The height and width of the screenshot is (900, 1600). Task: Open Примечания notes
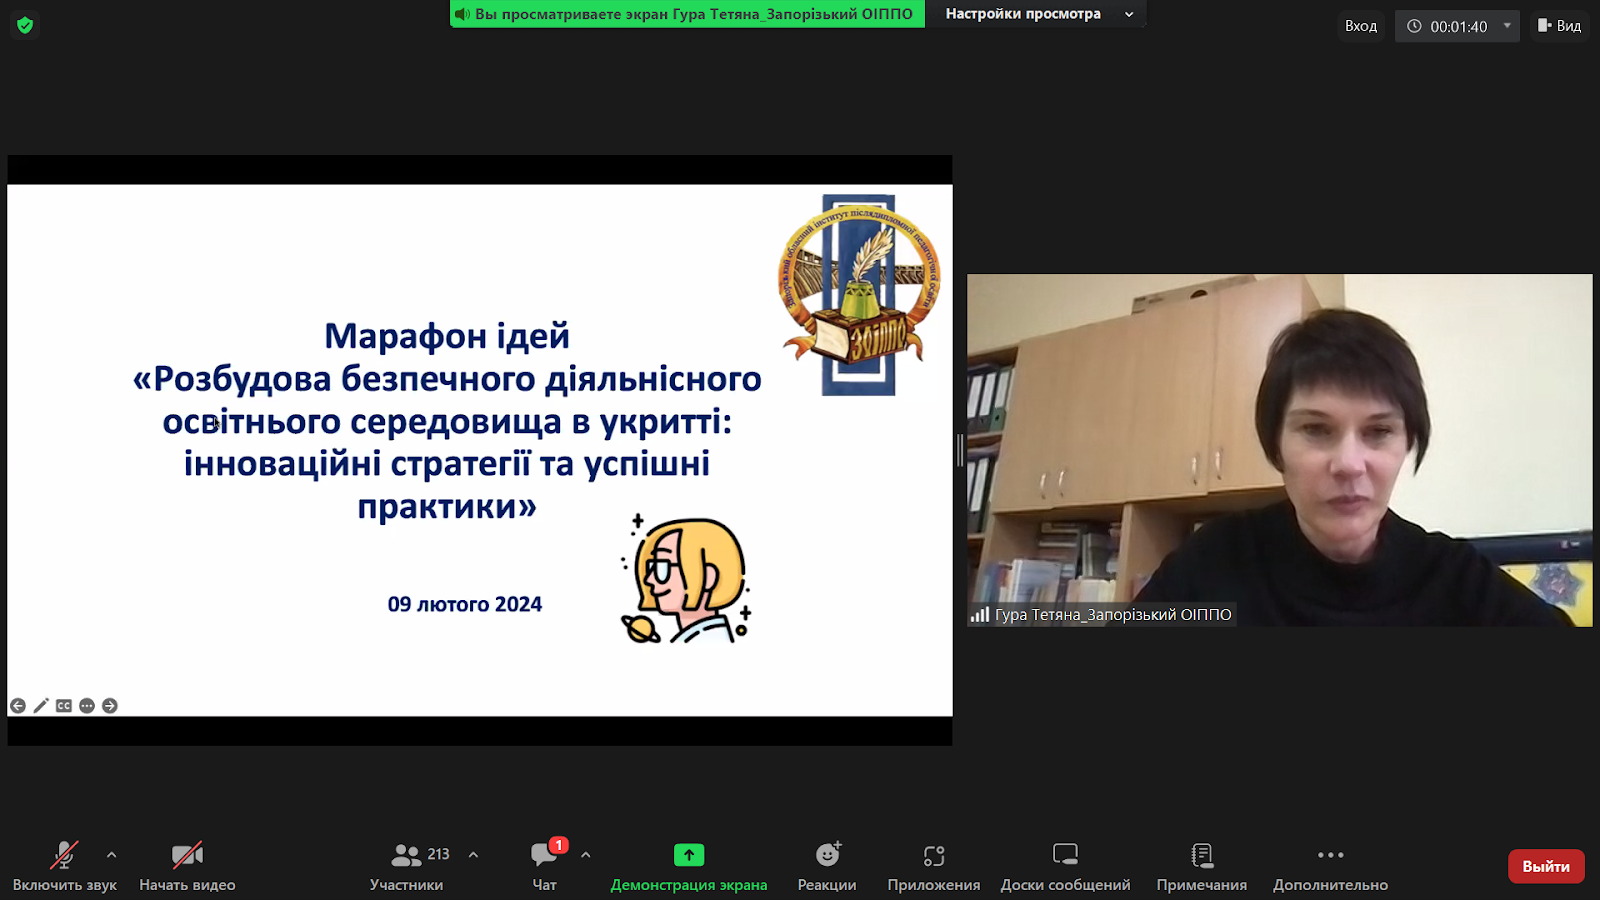click(1202, 867)
